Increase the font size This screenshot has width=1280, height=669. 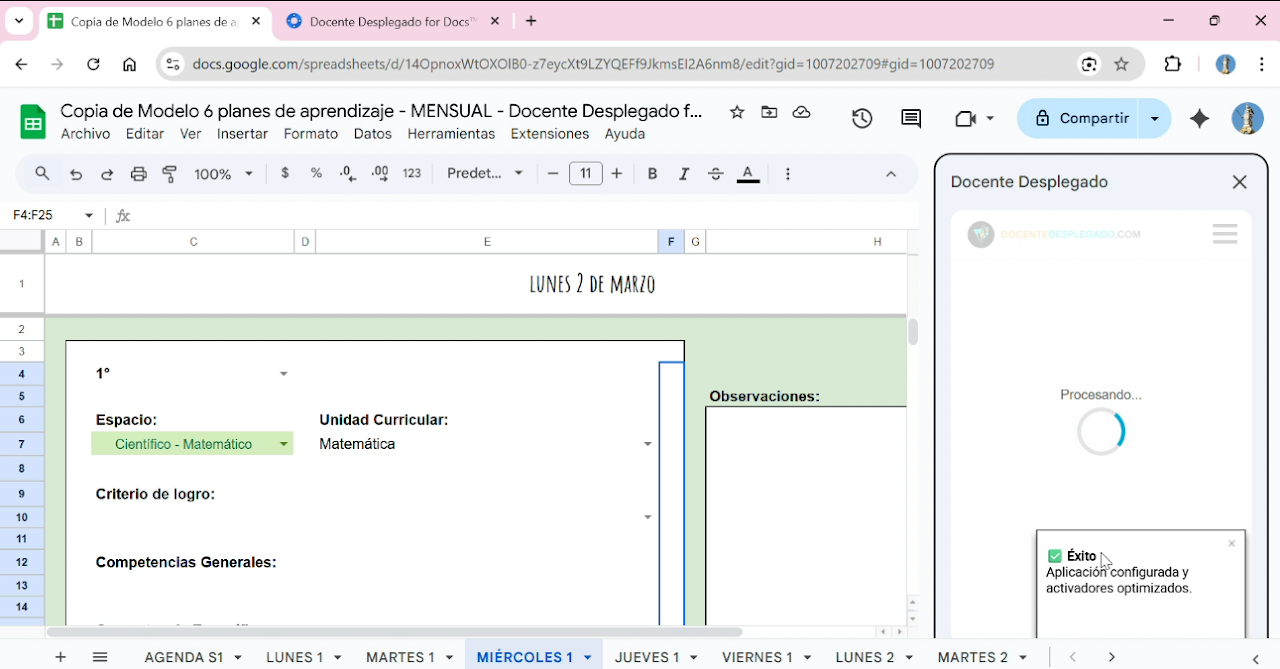click(617, 173)
